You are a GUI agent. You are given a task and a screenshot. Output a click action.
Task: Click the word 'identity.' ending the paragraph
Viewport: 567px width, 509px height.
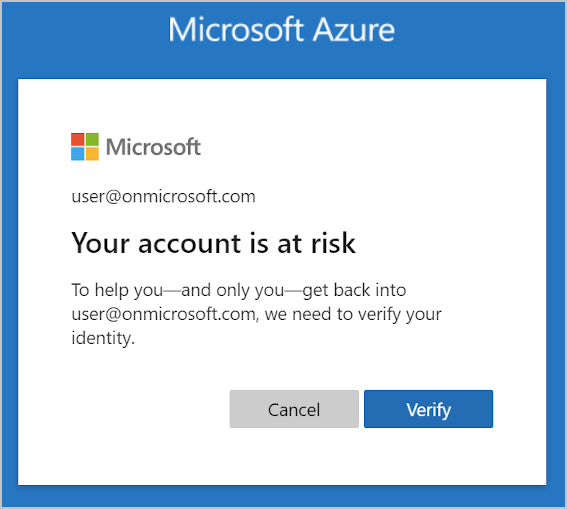click(103, 338)
